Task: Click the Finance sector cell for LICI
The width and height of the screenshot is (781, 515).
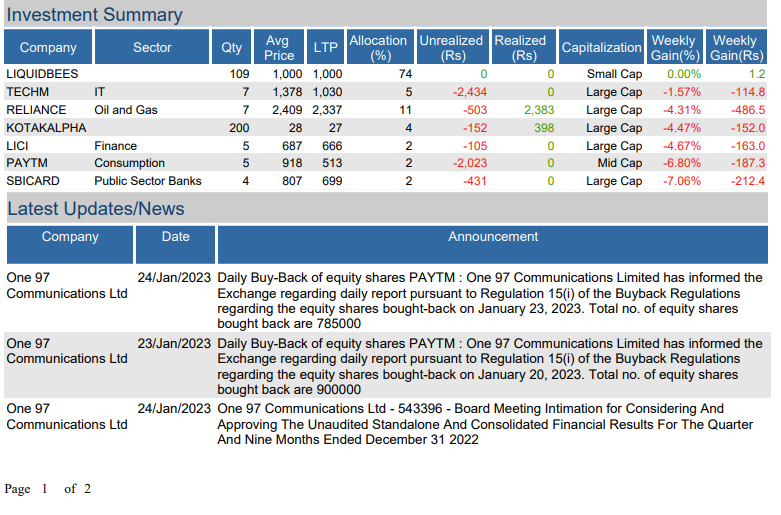Action: (x=116, y=145)
